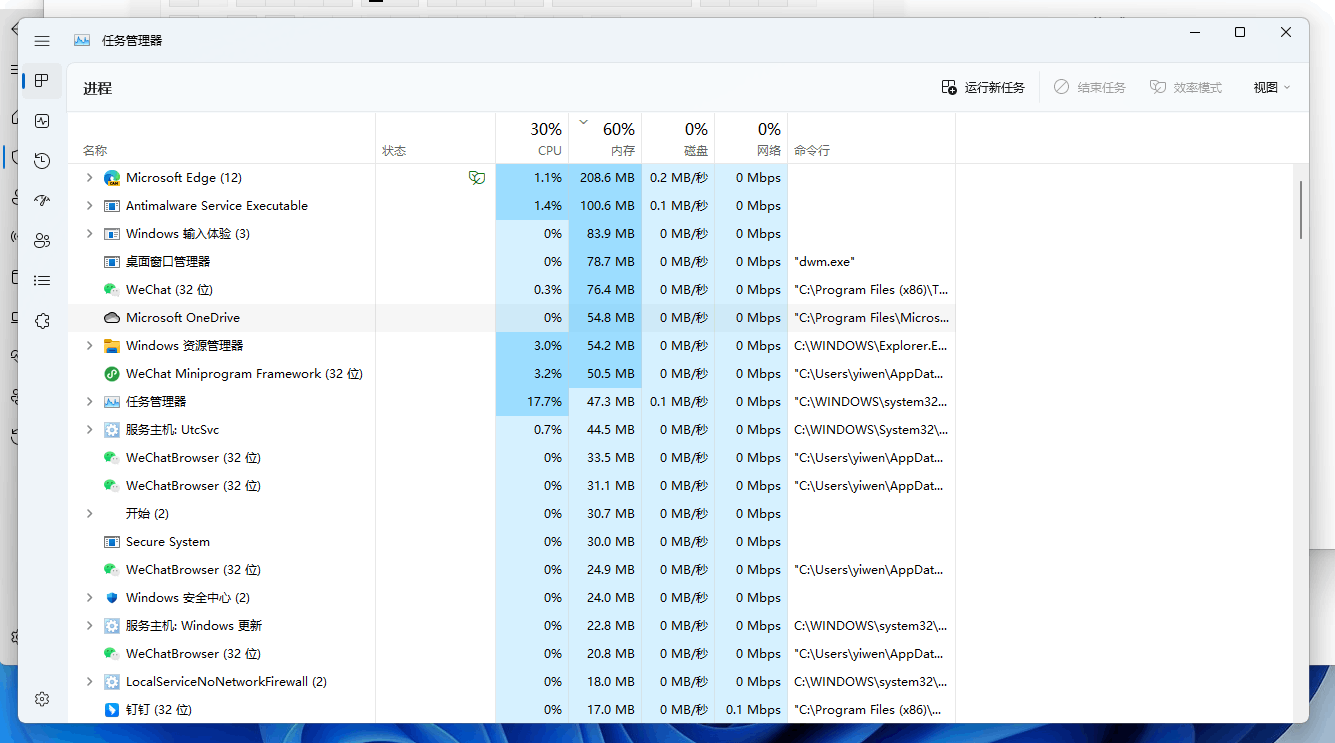This screenshot has width=1335, height=743.
Task: Click the Microsoft Edge process icon
Action: pyautogui.click(x=112, y=178)
